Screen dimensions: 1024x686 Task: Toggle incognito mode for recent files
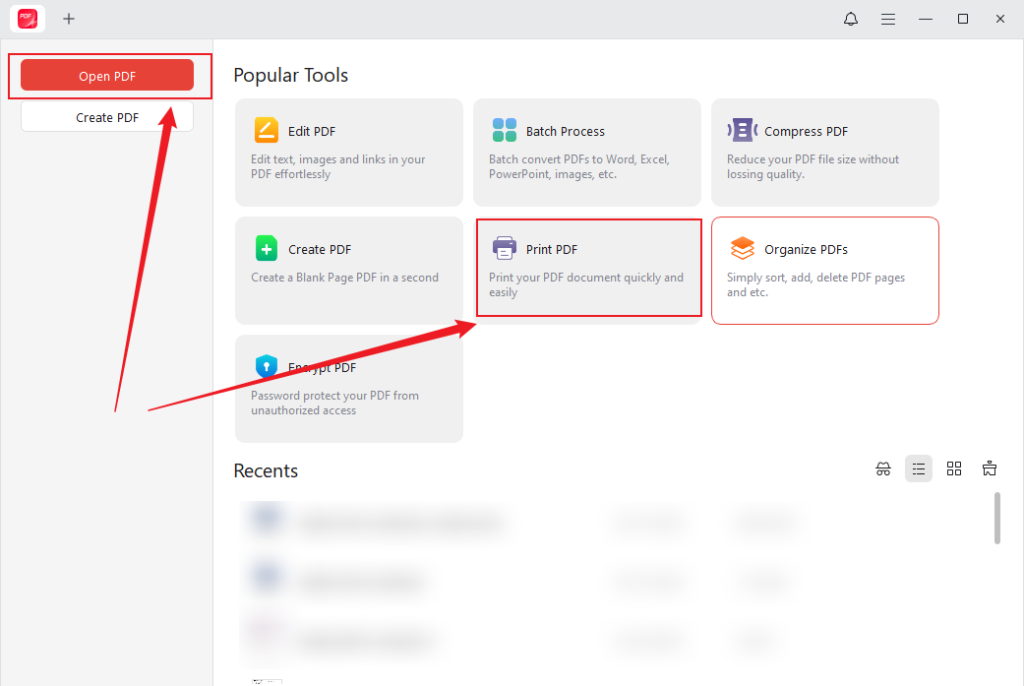tap(883, 469)
